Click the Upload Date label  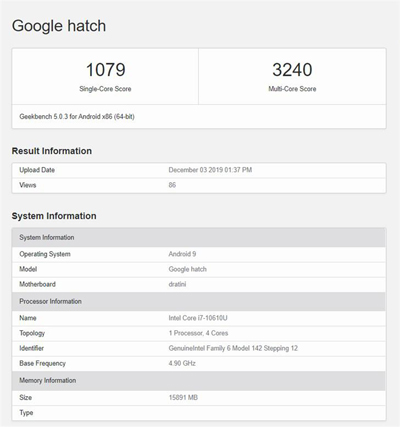point(37,170)
